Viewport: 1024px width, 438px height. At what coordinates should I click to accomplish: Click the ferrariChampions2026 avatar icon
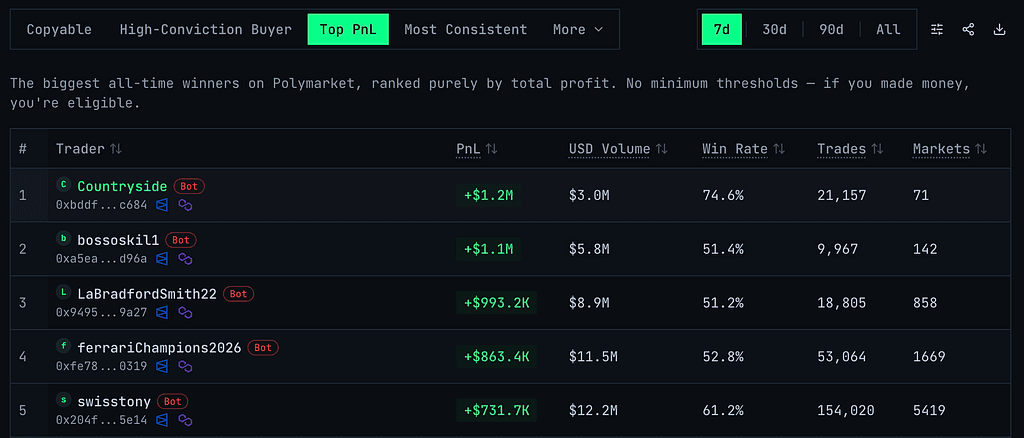[x=63, y=346]
